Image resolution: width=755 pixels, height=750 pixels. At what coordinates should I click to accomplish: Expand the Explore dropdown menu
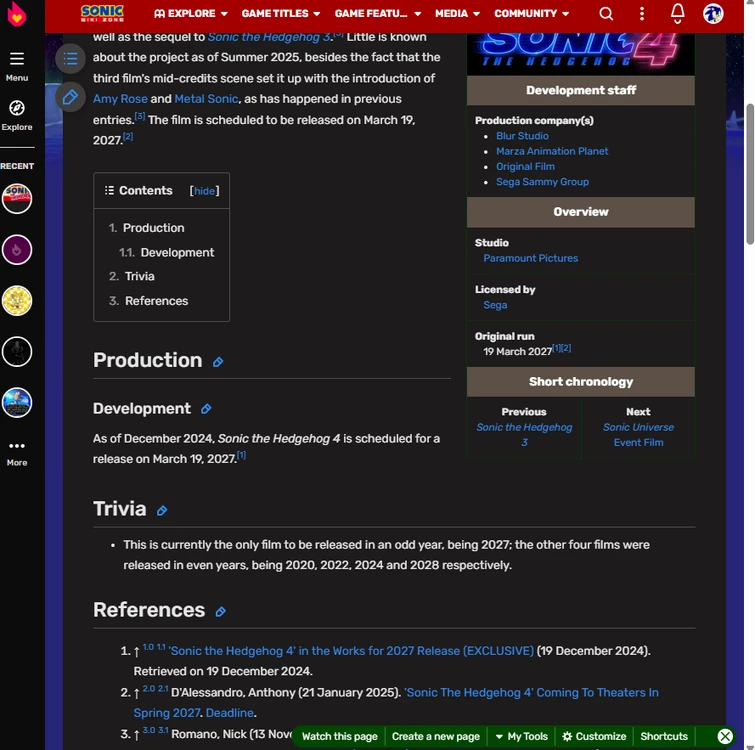191,13
